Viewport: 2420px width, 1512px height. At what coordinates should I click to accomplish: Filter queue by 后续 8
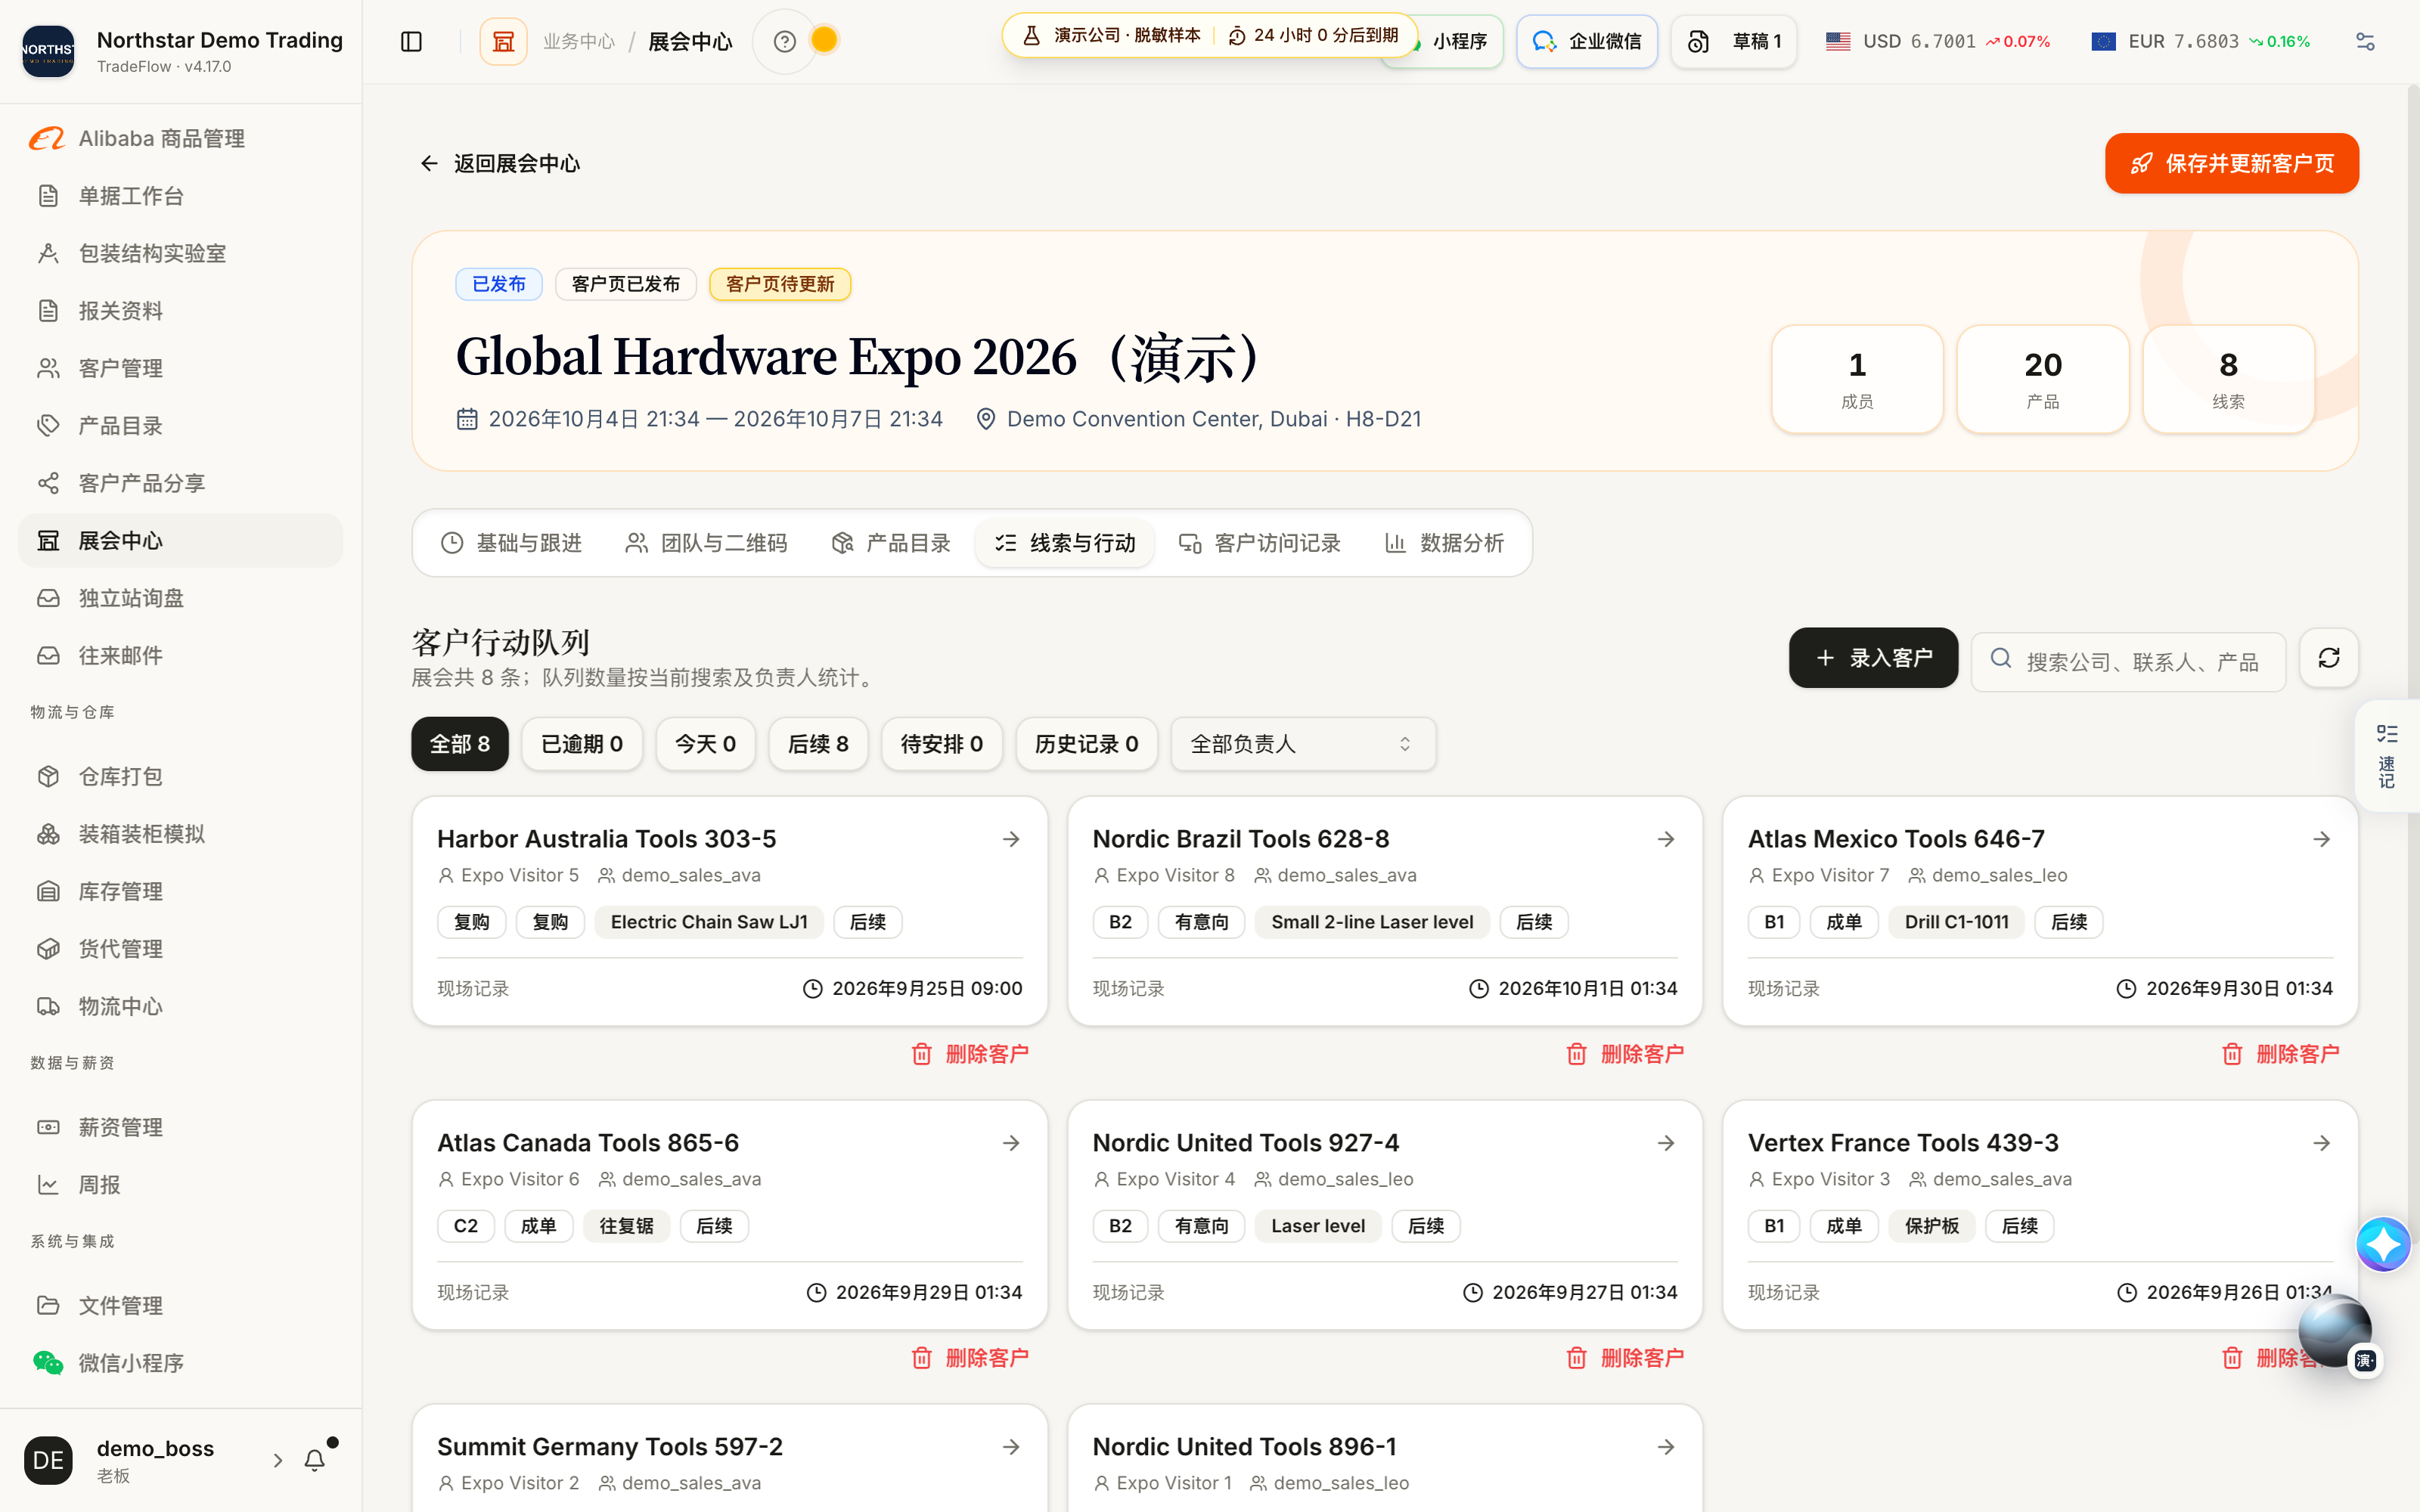tap(818, 744)
